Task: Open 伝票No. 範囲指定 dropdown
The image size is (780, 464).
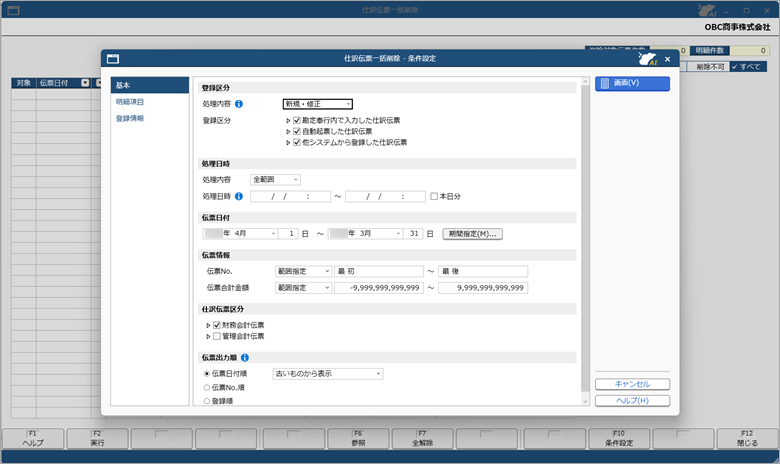Action: click(x=303, y=271)
